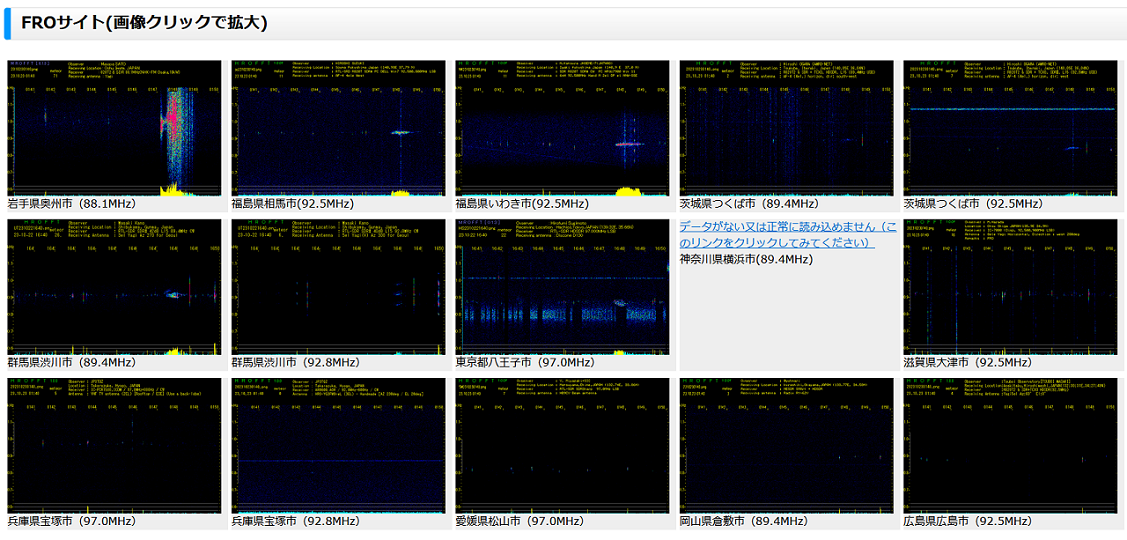
Task: Enlarge the 岡山県倉敷市 89.4MHz spectrogram image
Action: pos(786,446)
